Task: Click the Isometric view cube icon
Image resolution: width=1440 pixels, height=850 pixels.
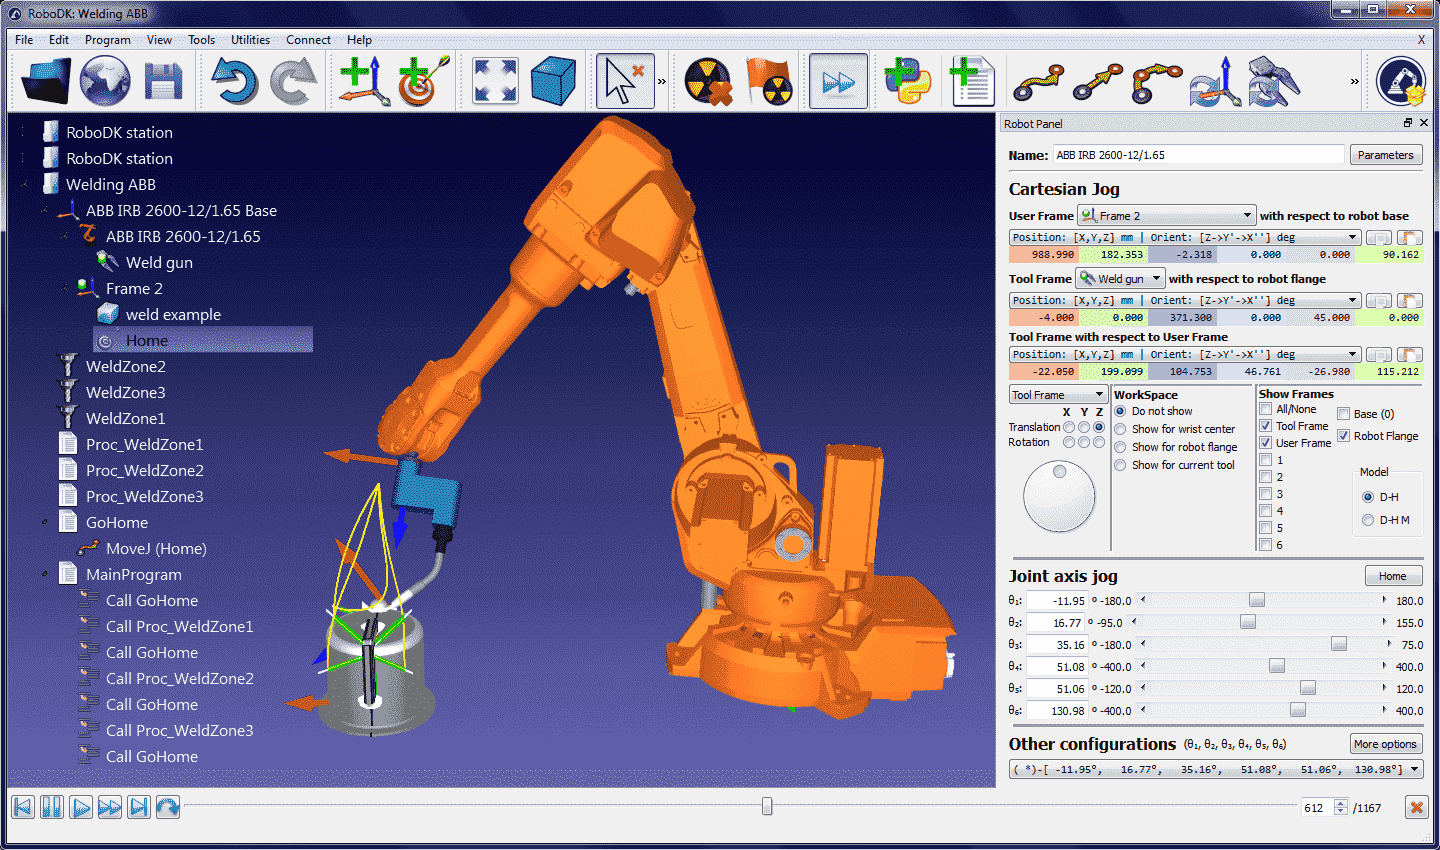Action: point(553,82)
